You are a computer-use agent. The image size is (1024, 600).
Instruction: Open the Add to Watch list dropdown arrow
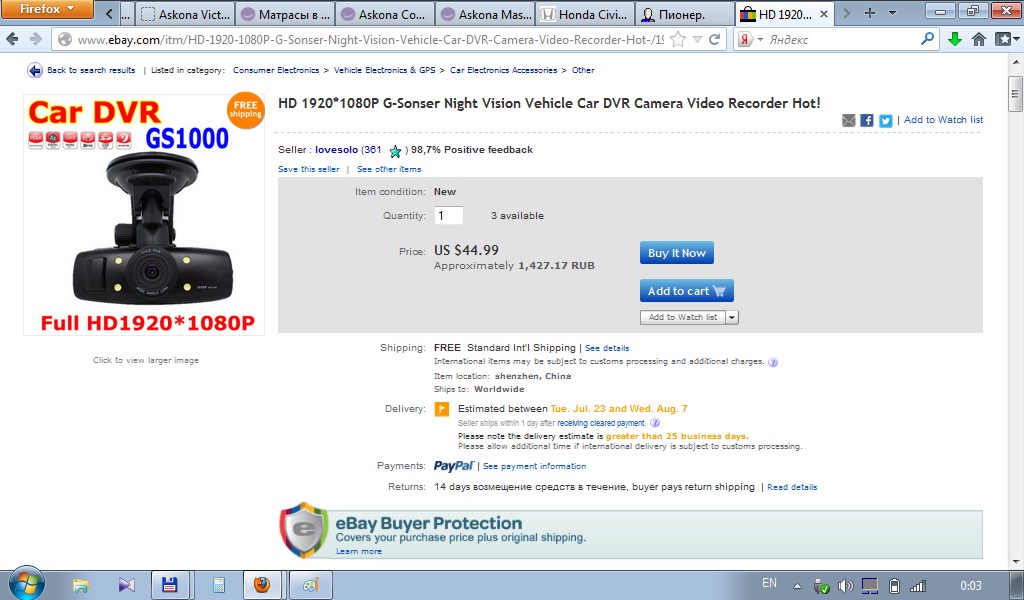(732, 317)
